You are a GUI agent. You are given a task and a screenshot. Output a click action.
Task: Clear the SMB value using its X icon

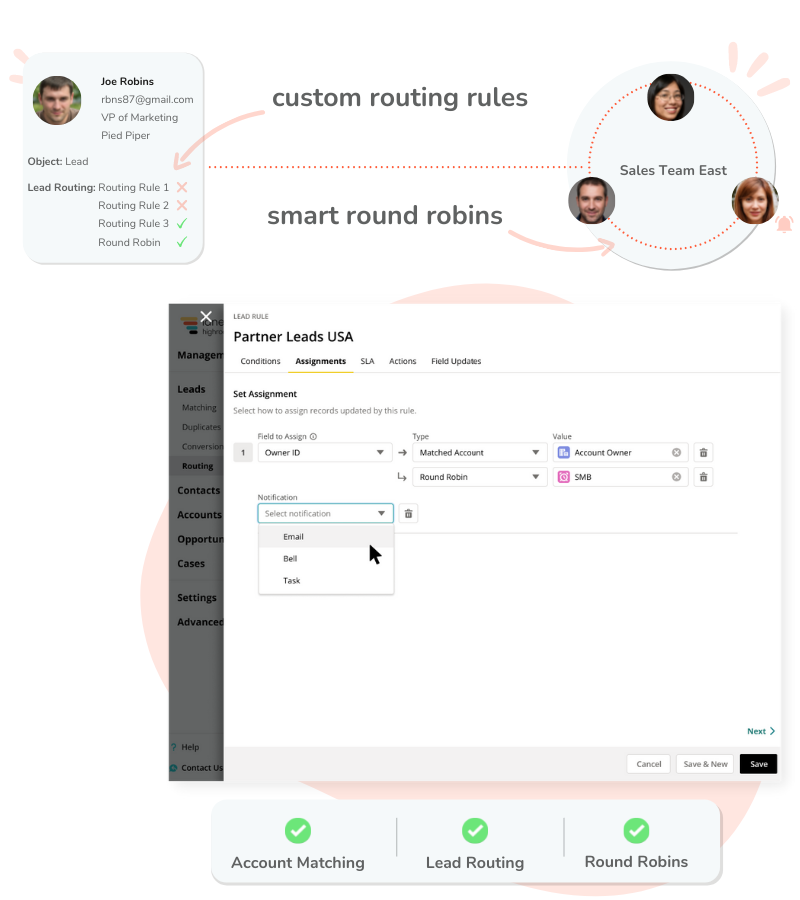click(x=676, y=477)
